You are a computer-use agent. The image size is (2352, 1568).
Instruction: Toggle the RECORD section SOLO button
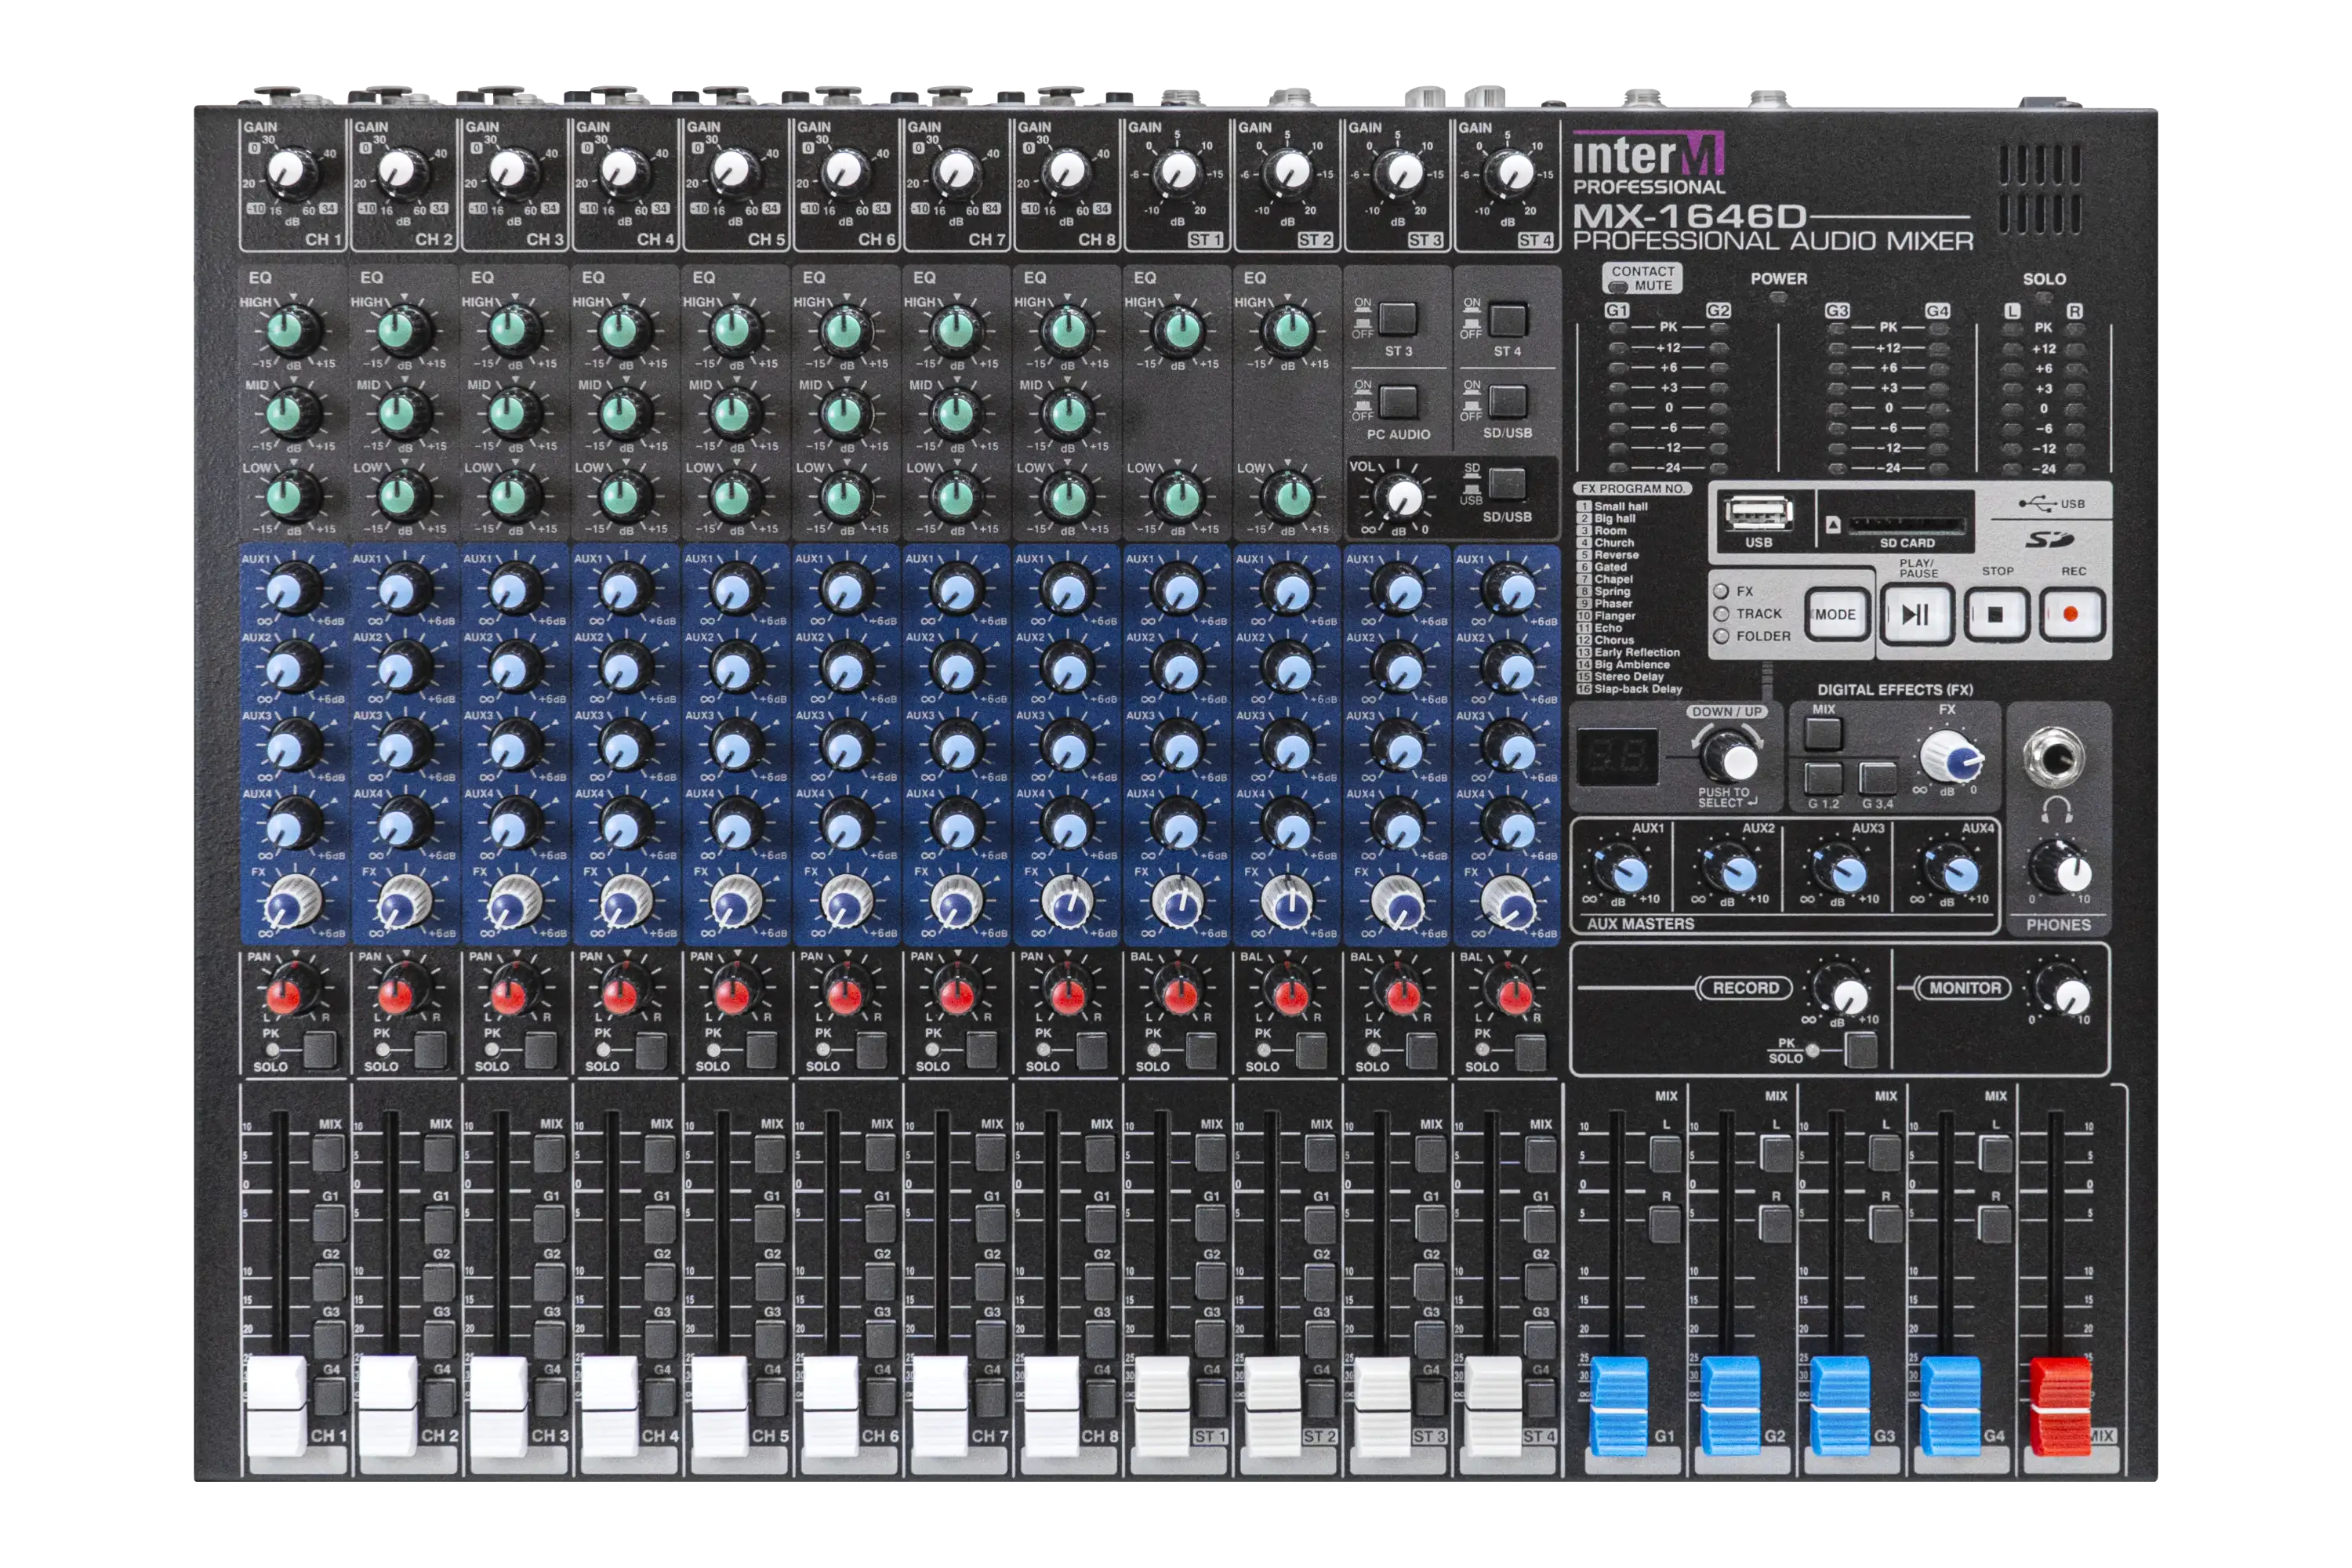click(1862, 1049)
